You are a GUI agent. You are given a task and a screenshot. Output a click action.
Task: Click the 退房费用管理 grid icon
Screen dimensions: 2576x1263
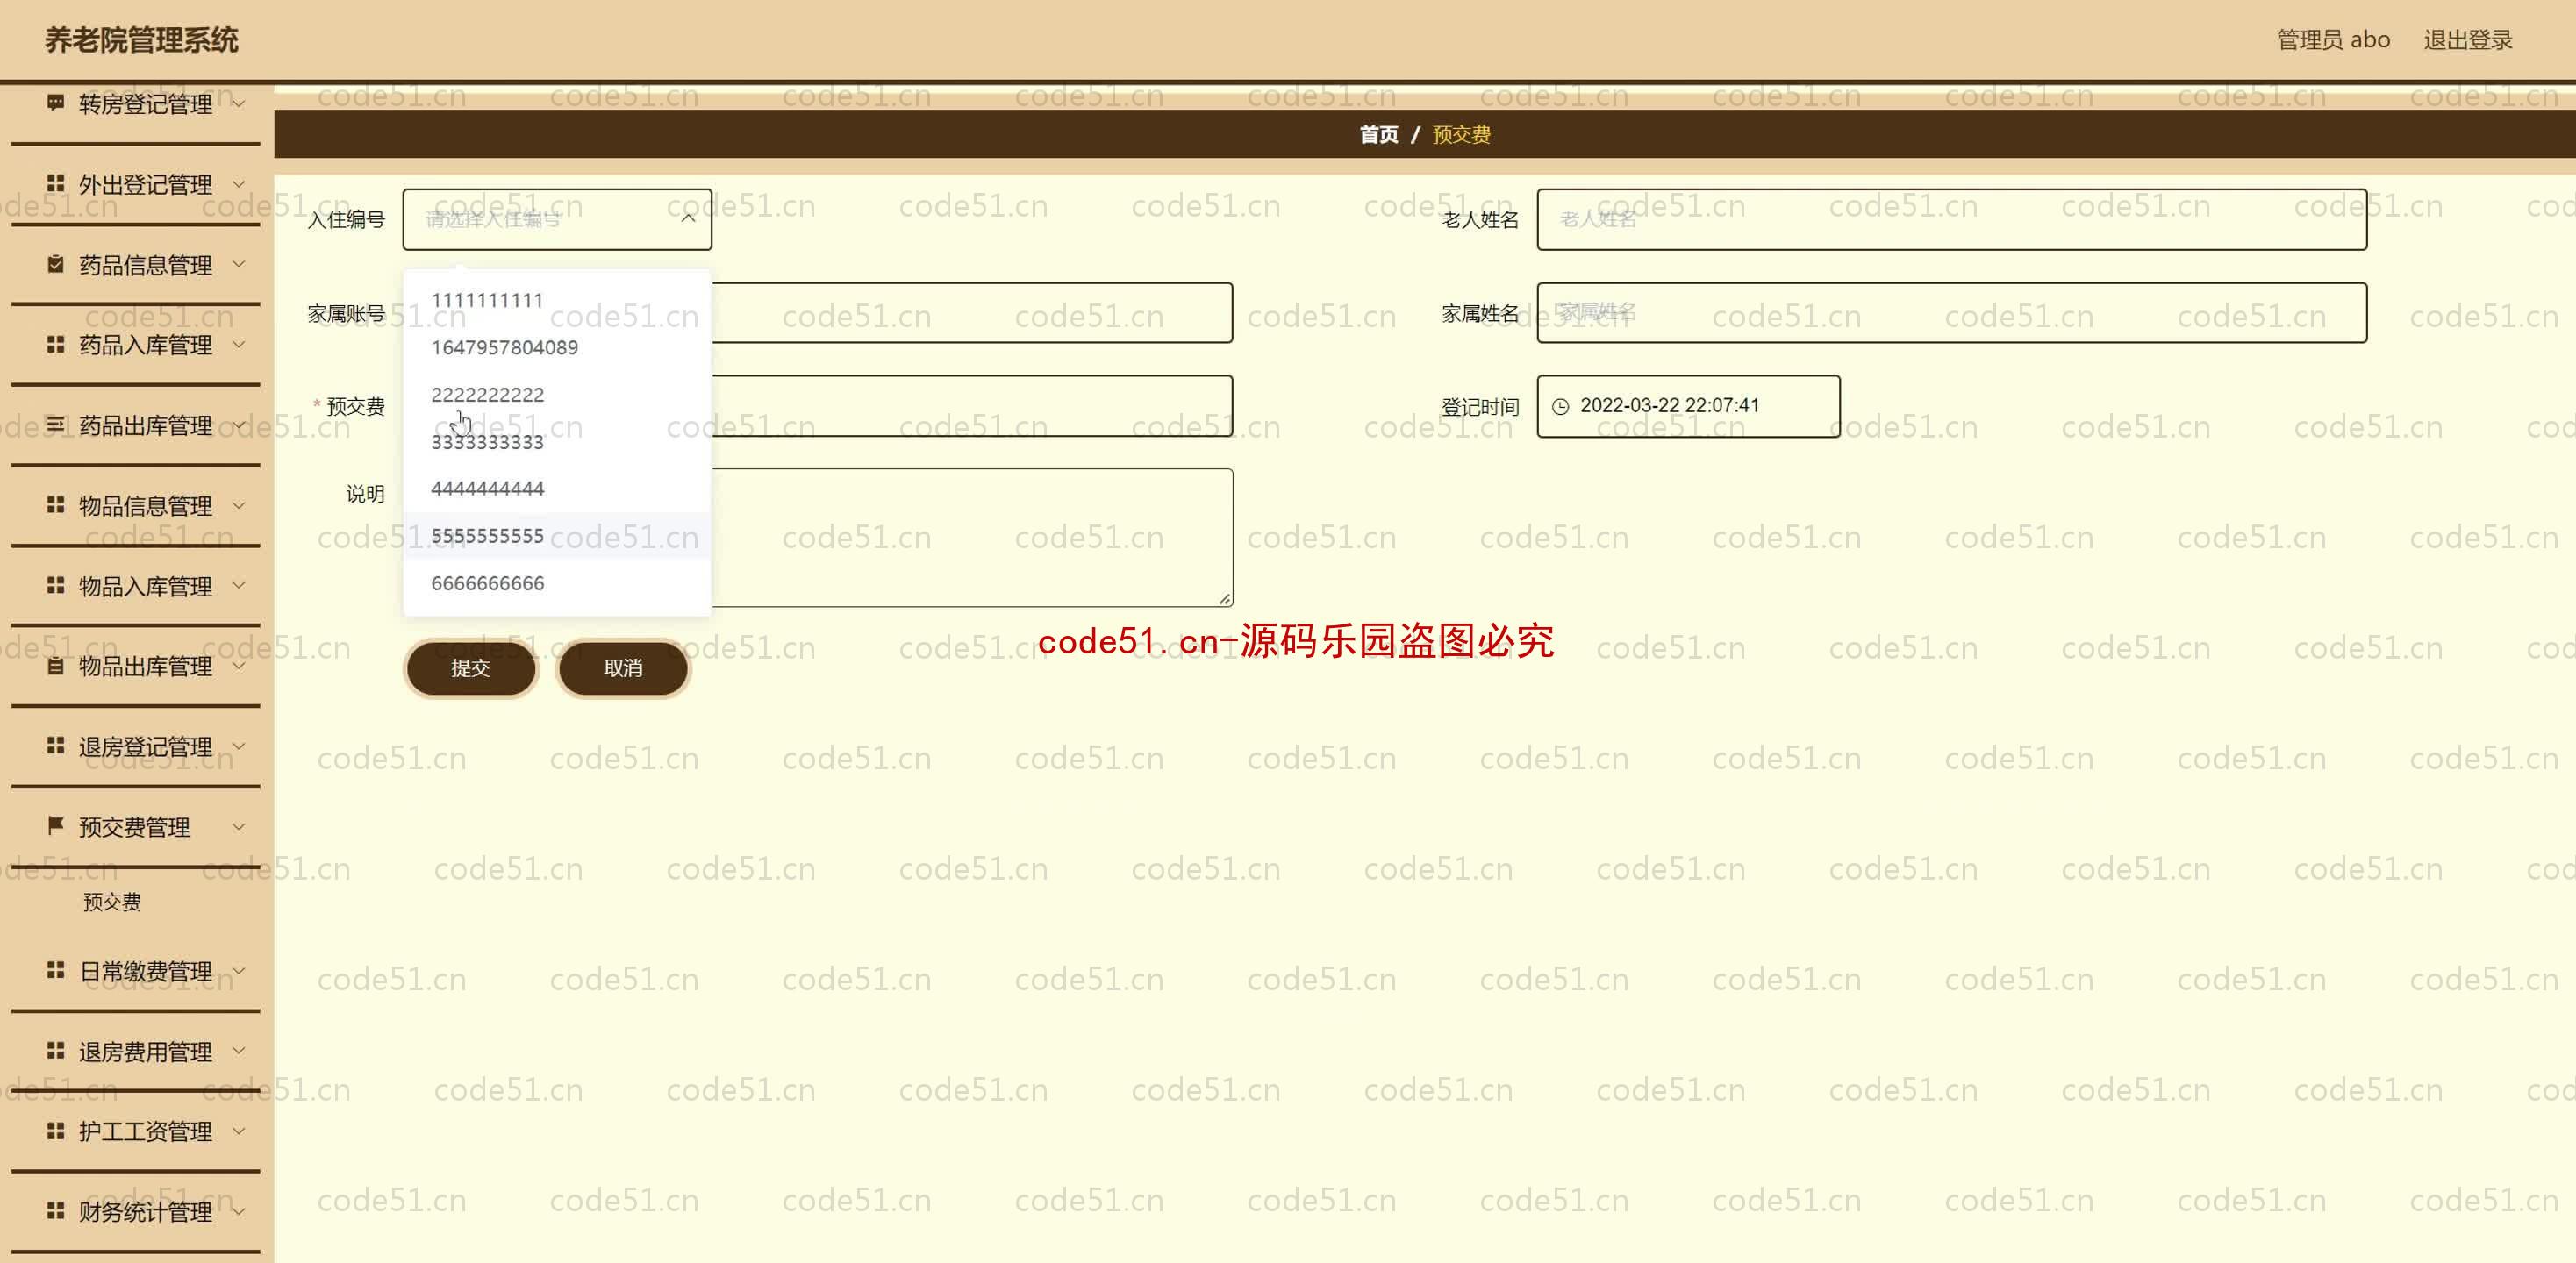(x=56, y=1051)
